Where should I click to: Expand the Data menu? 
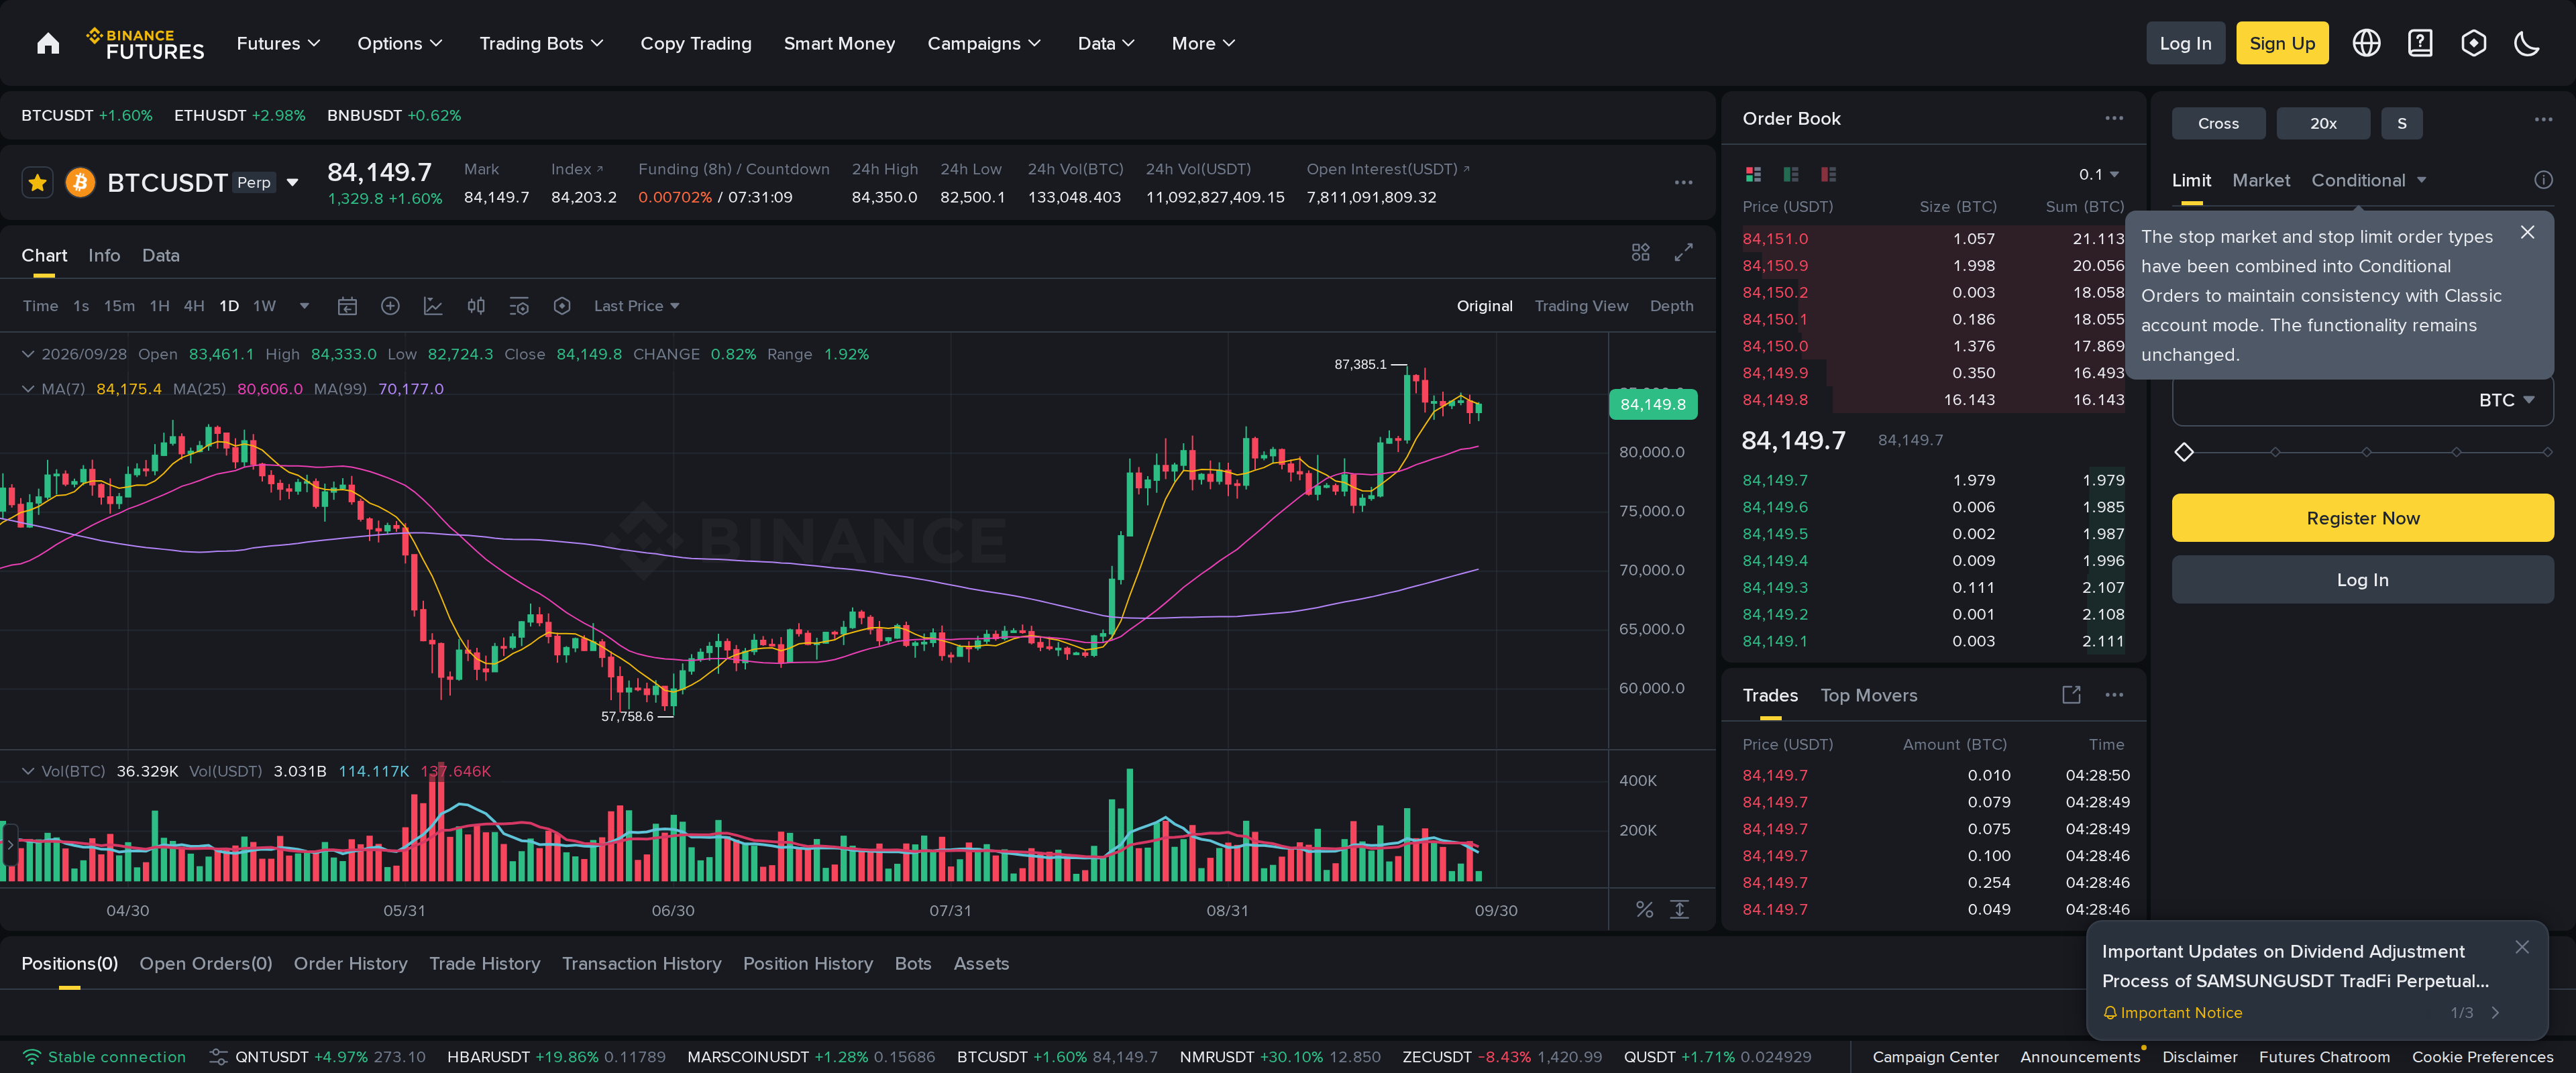click(x=1106, y=43)
